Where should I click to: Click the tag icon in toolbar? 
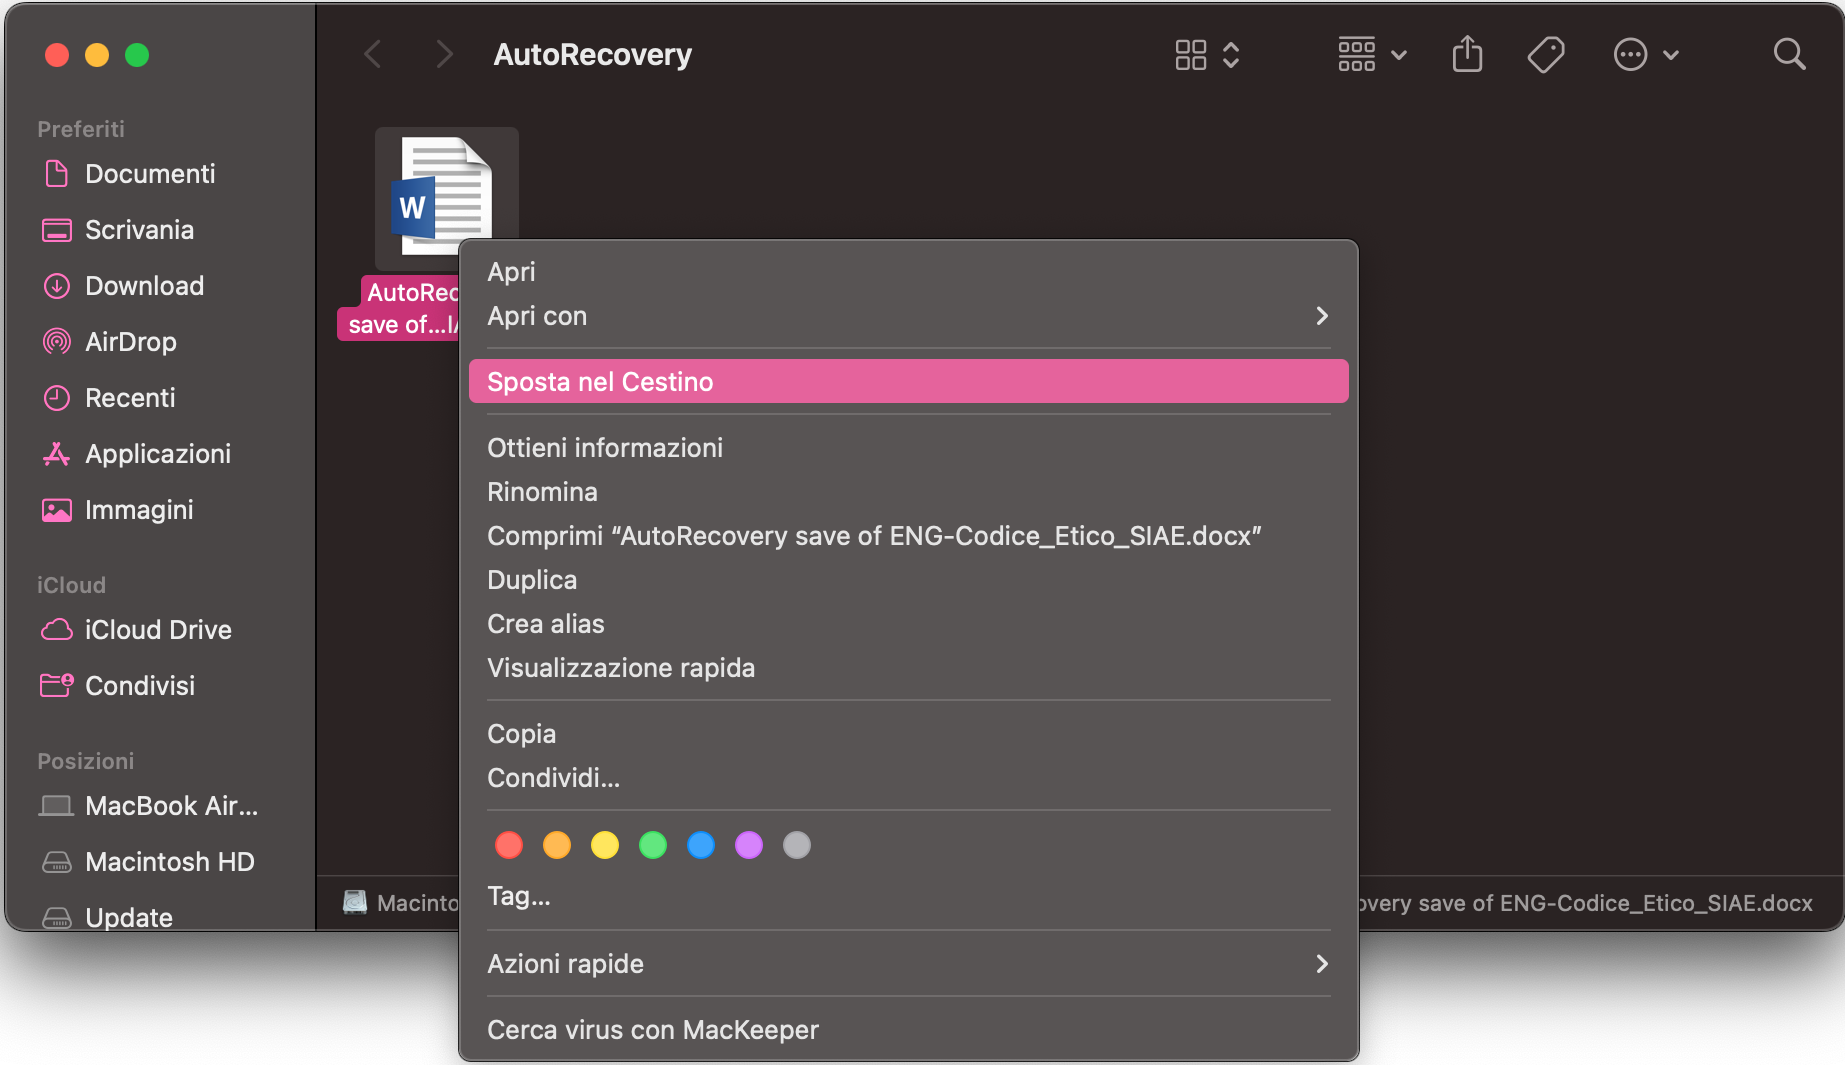[x=1546, y=54]
